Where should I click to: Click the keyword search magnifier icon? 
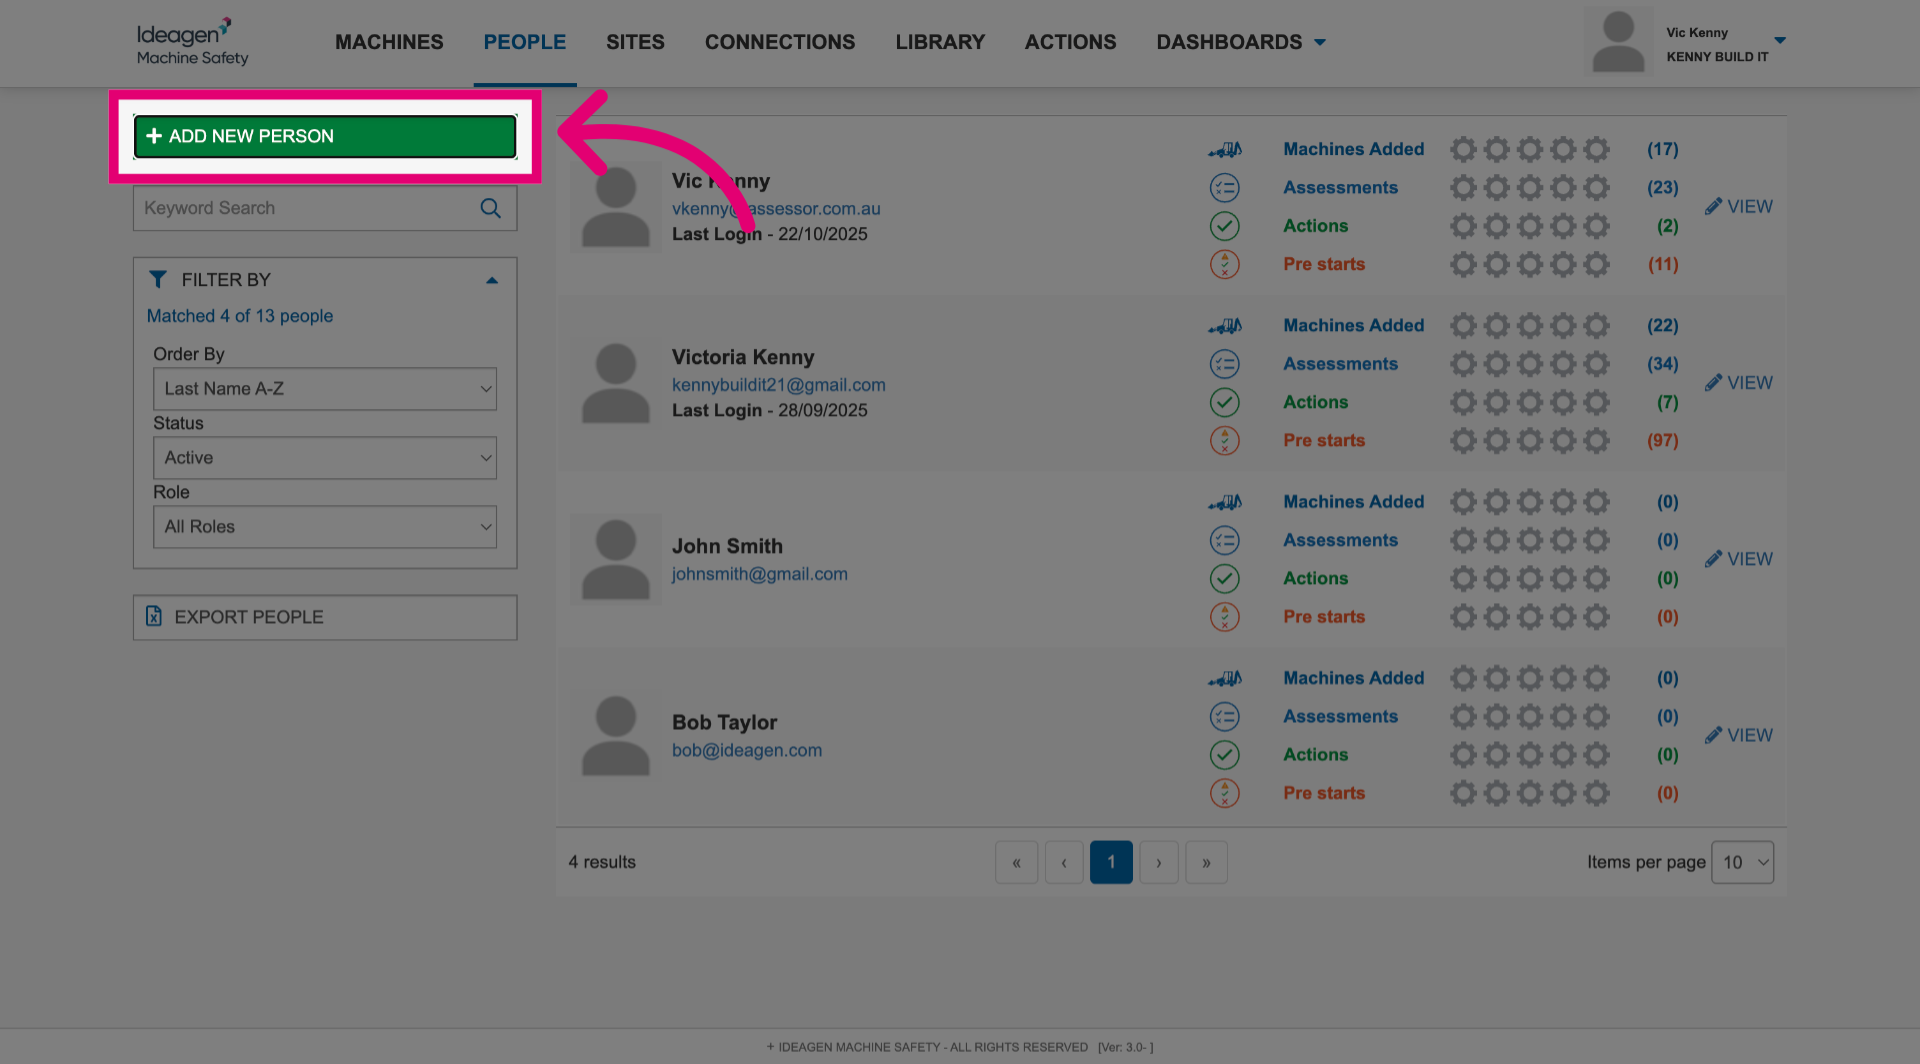pos(490,208)
